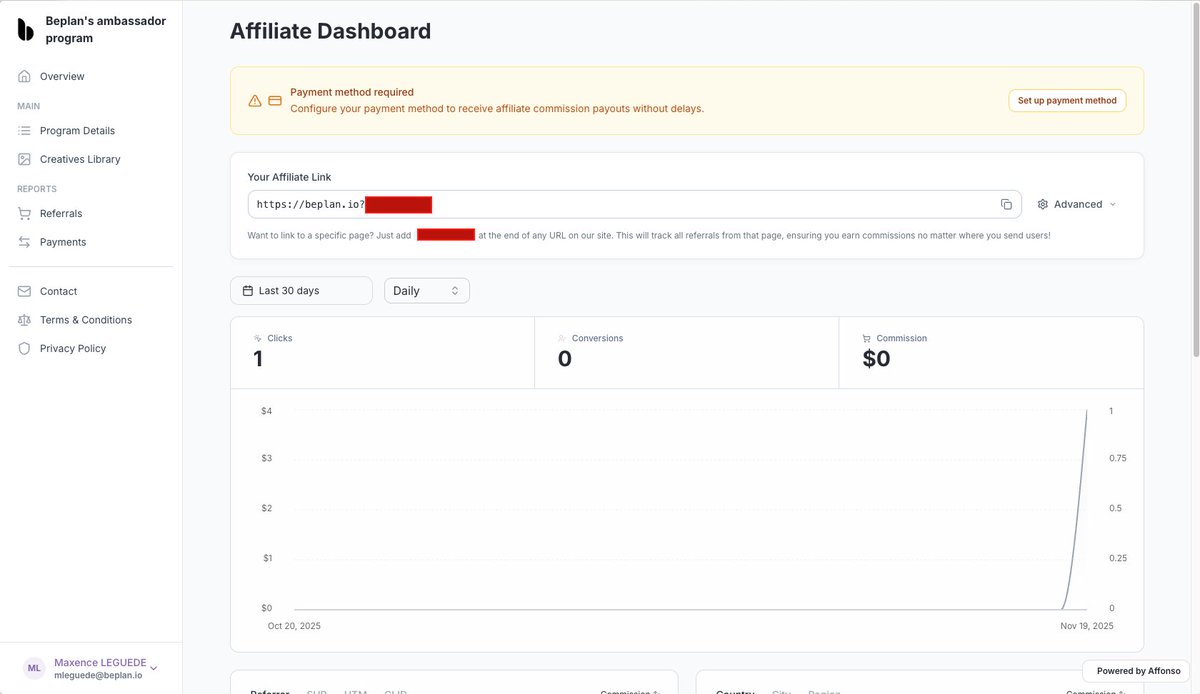The height and width of the screenshot is (694, 1200).
Task: Select Program Details in the sidebar
Action: (x=23, y=130)
